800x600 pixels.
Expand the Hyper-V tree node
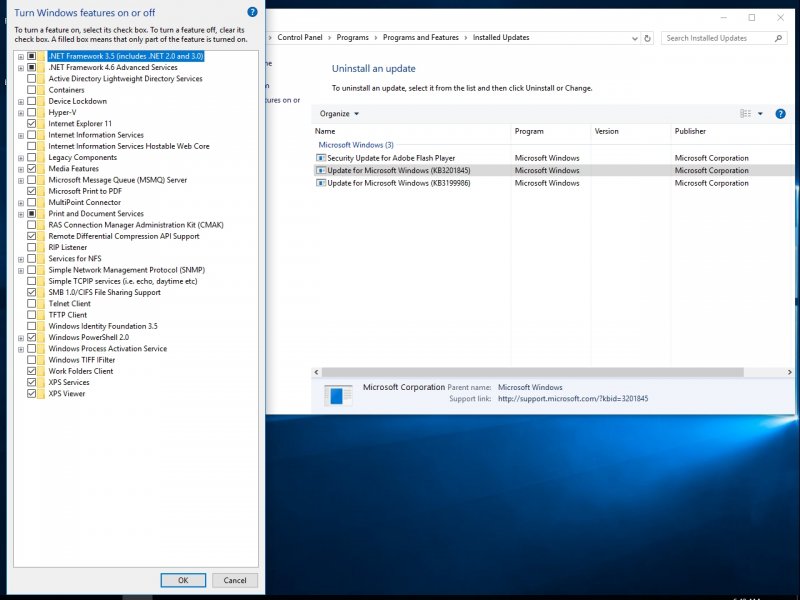(21, 113)
